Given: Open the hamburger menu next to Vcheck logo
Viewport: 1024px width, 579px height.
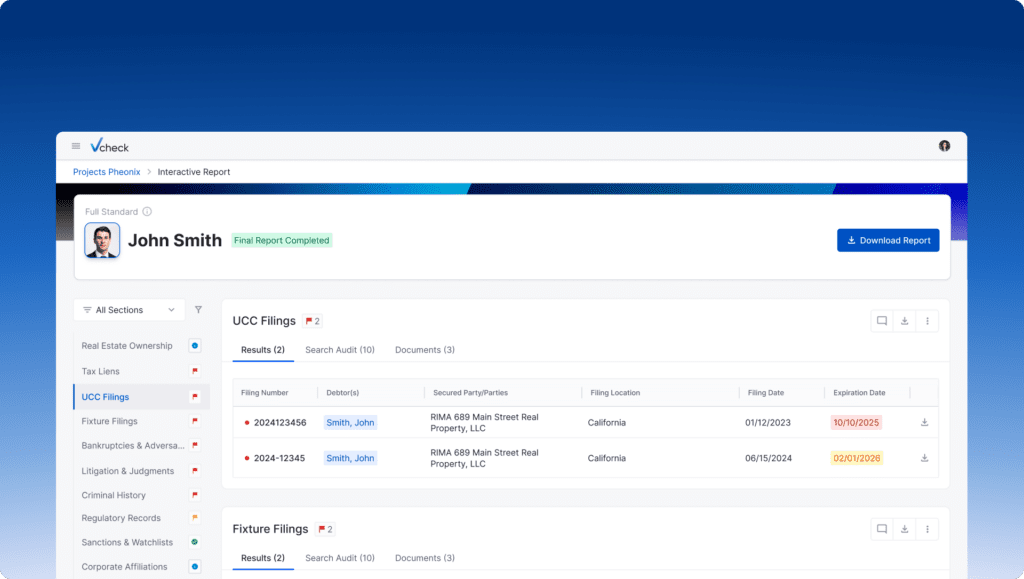Looking at the screenshot, I should pyautogui.click(x=75, y=146).
